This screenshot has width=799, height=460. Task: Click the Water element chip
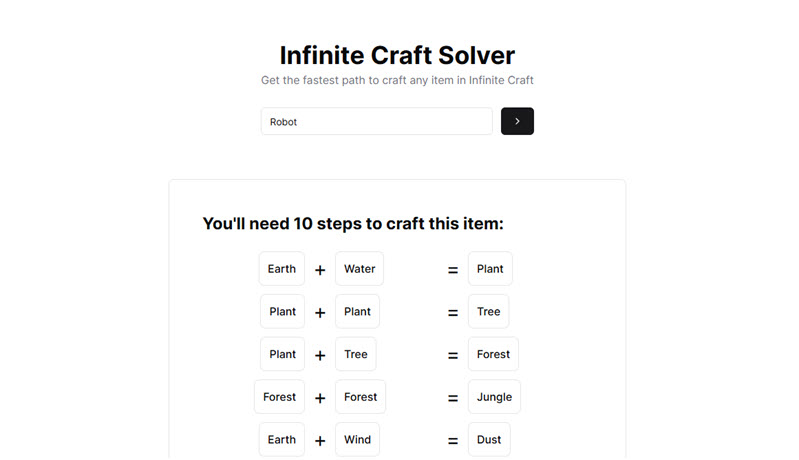[359, 269]
